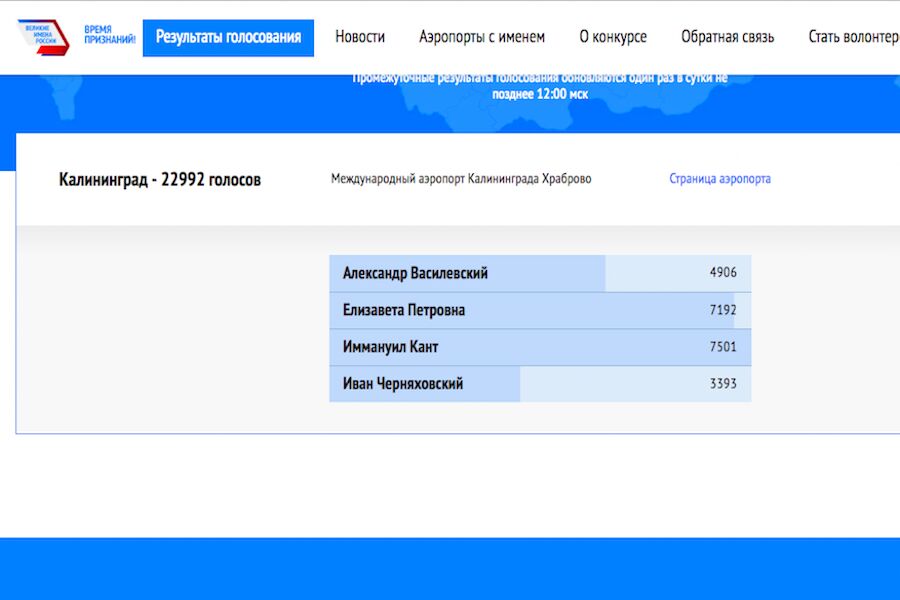Select О конкурсе in the navigation

613,37
